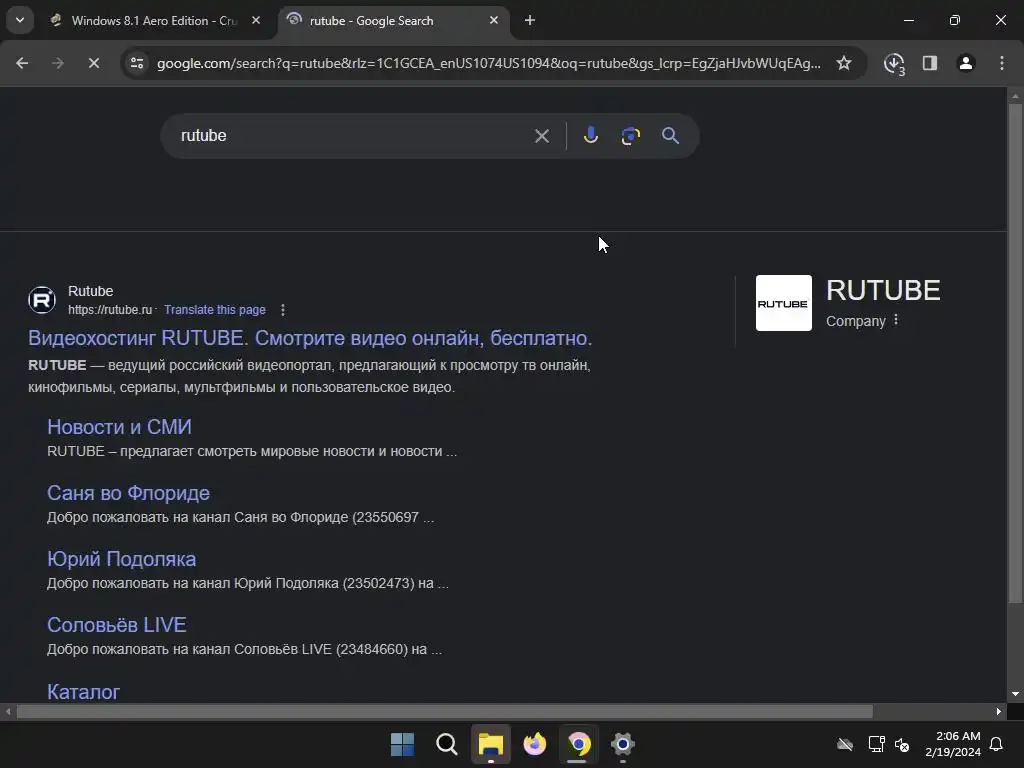Click the RUTUBE logo thumbnail in knowledge panel
The width and height of the screenshot is (1024, 768).
point(784,303)
